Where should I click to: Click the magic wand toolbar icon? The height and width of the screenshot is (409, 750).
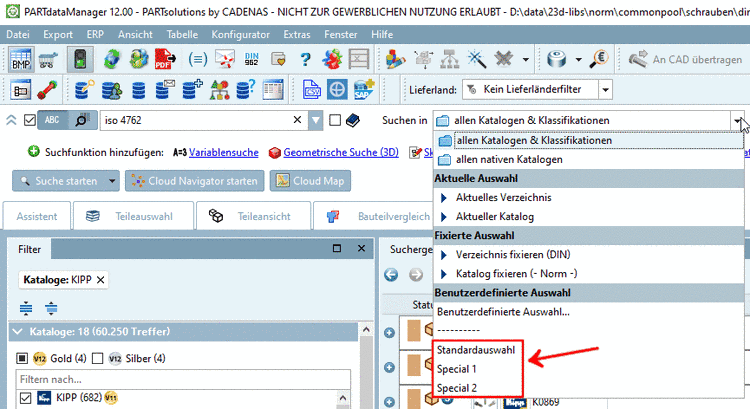(x=476, y=60)
